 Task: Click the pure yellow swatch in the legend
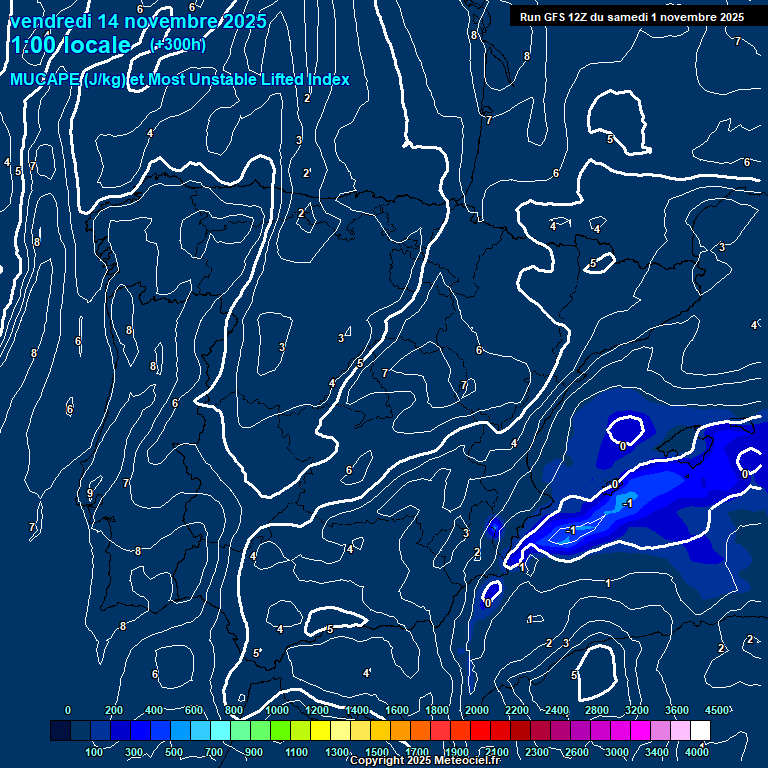(320, 730)
